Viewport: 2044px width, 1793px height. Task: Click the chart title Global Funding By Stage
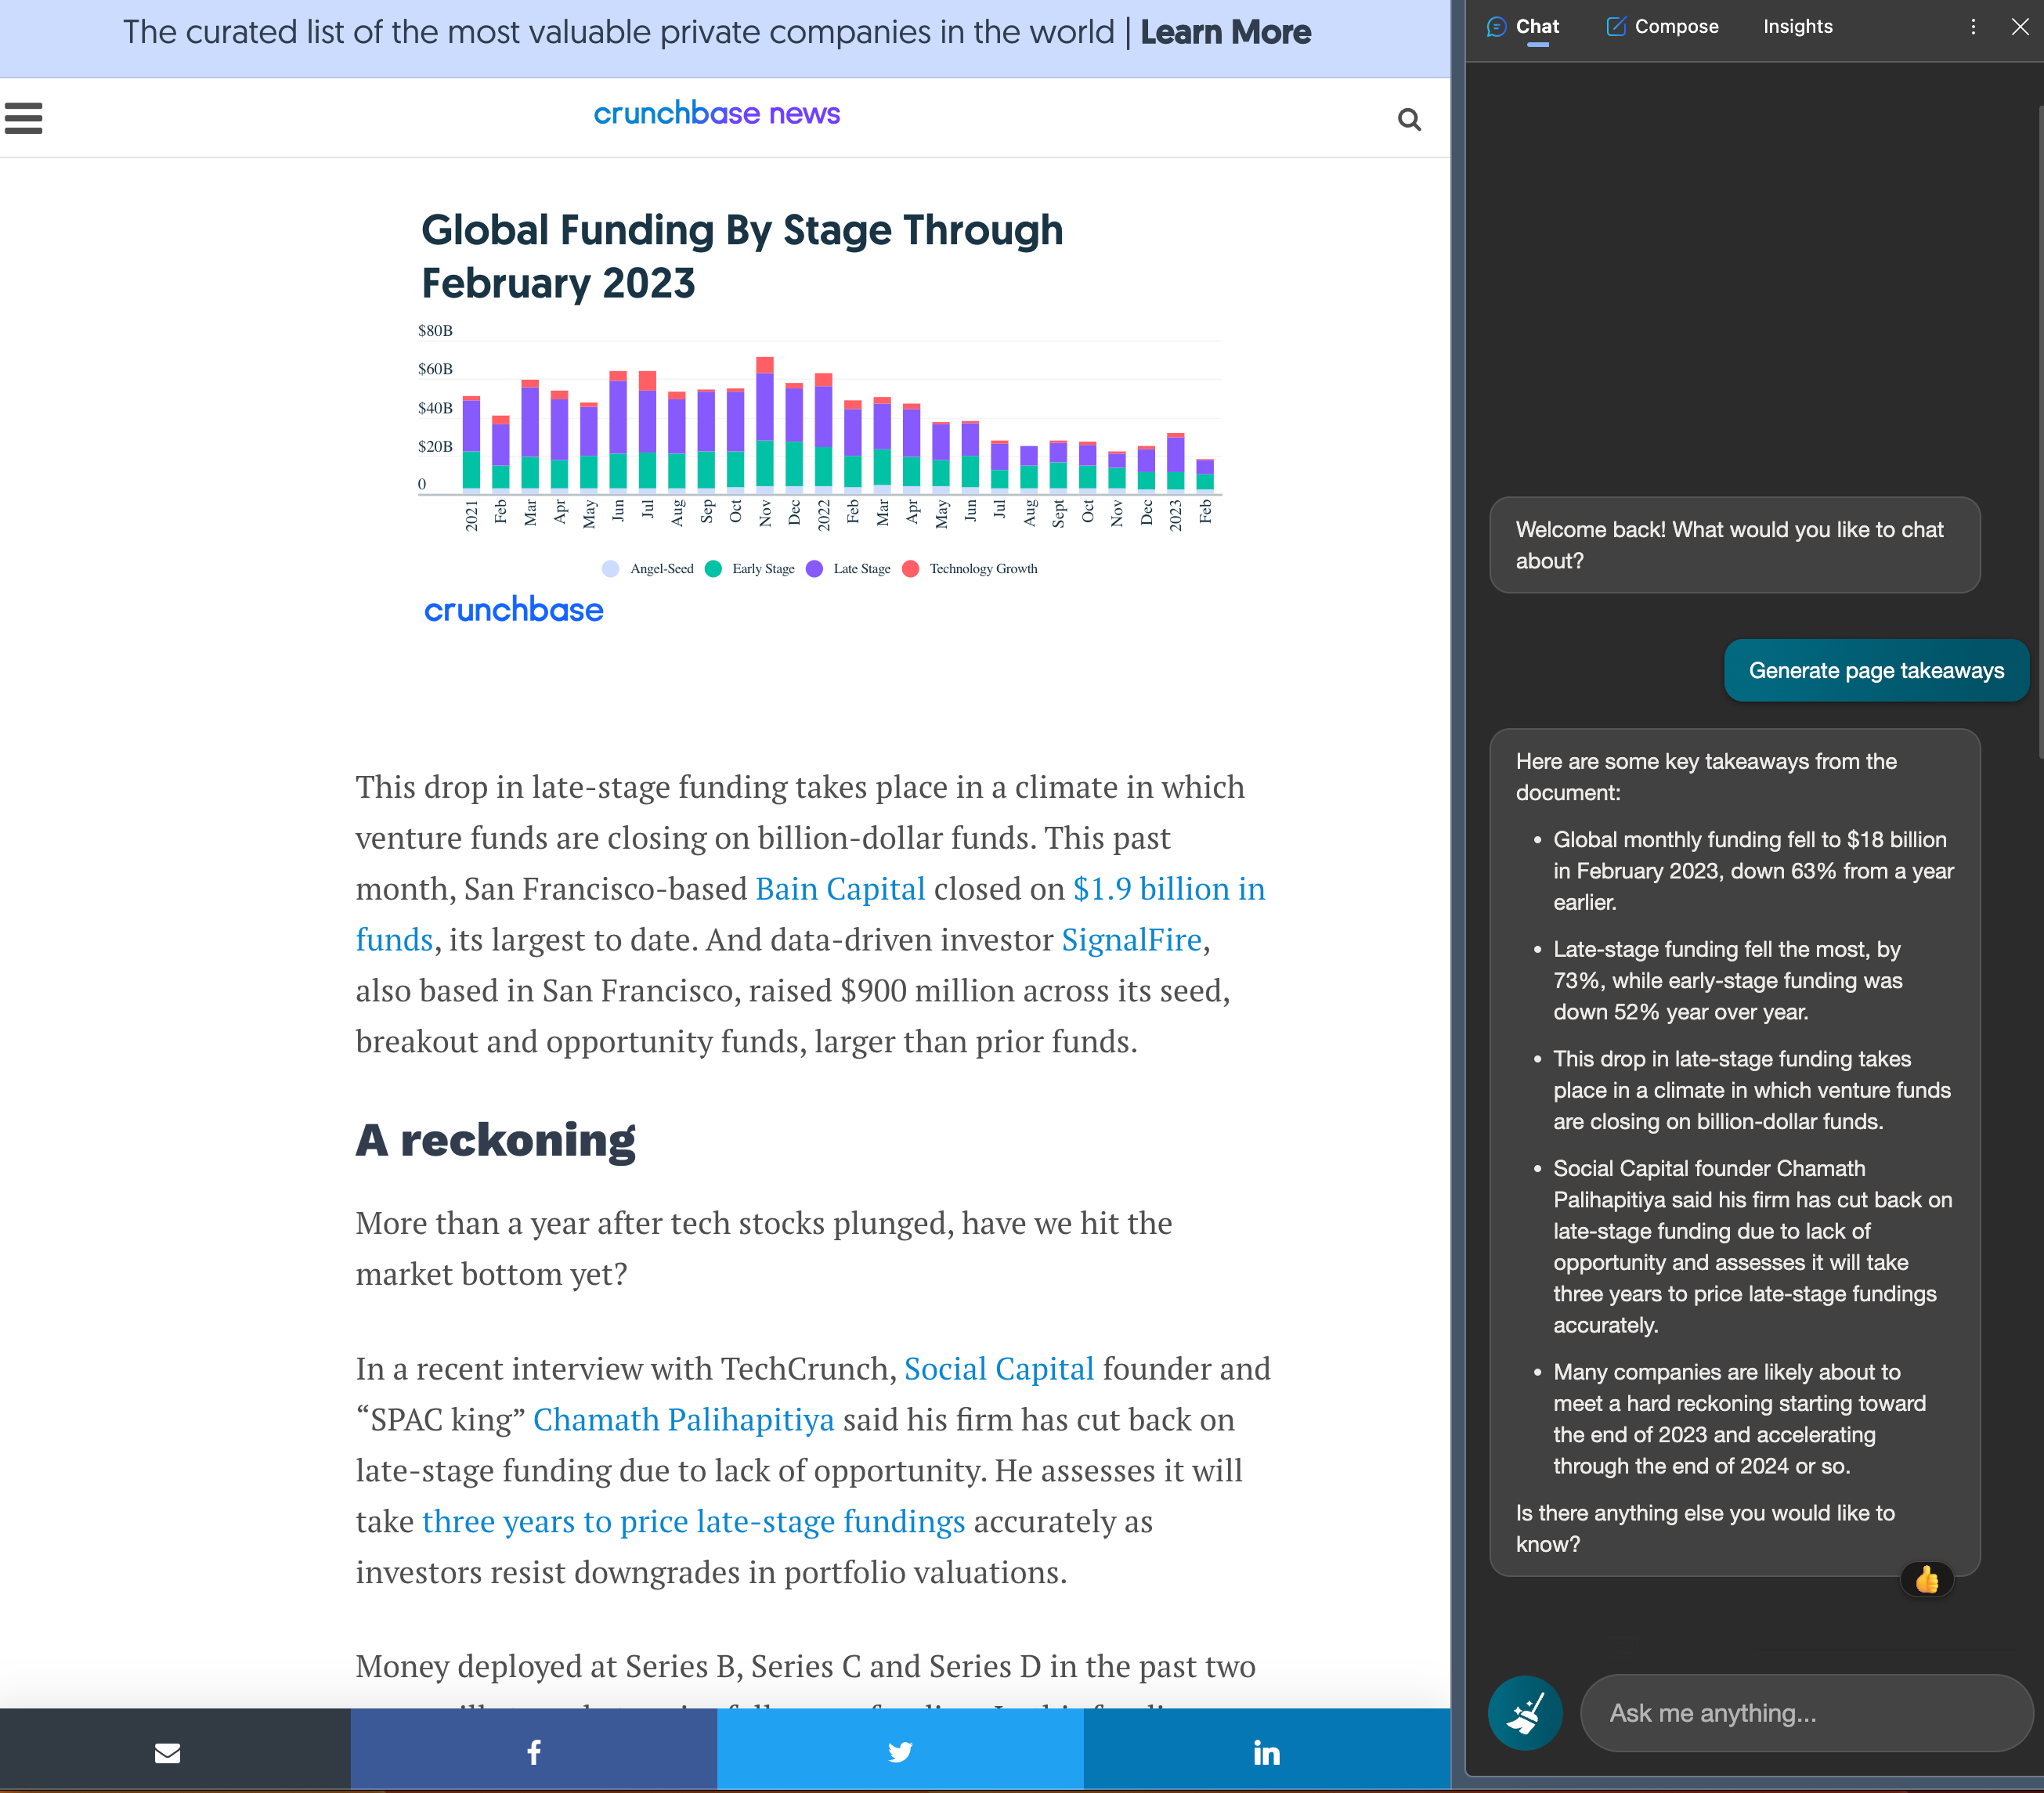click(x=742, y=257)
